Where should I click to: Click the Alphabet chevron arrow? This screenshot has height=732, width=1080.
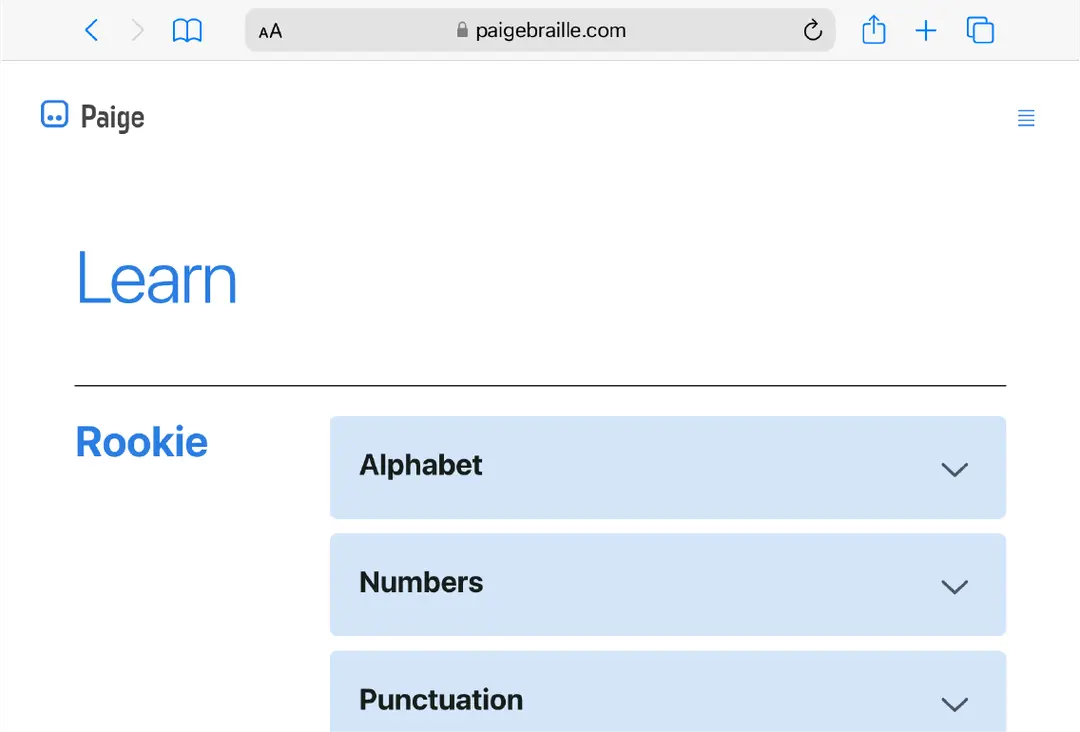pyautogui.click(x=954, y=469)
